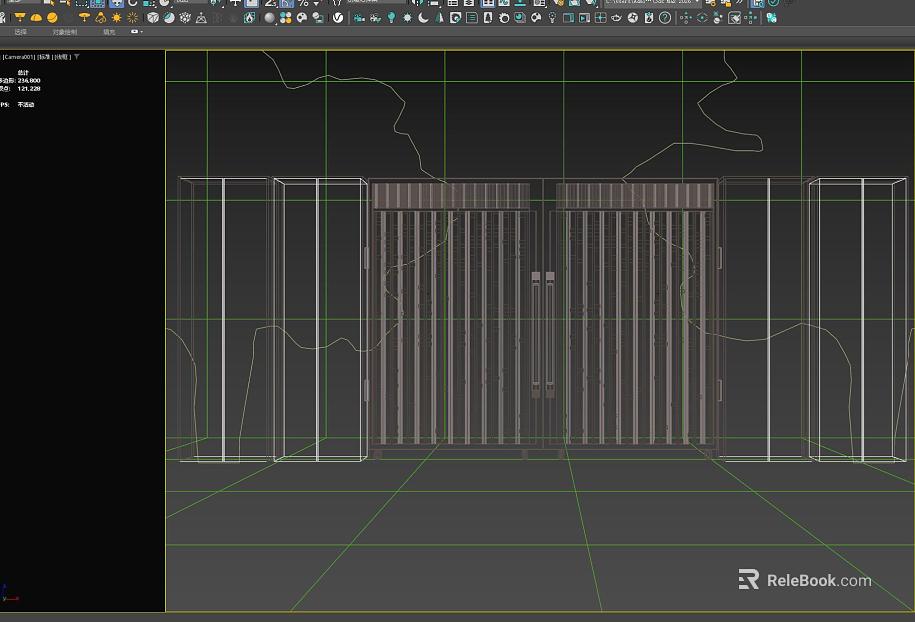Click the paint palette icon
This screenshot has width=915, height=622.
click(302, 18)
